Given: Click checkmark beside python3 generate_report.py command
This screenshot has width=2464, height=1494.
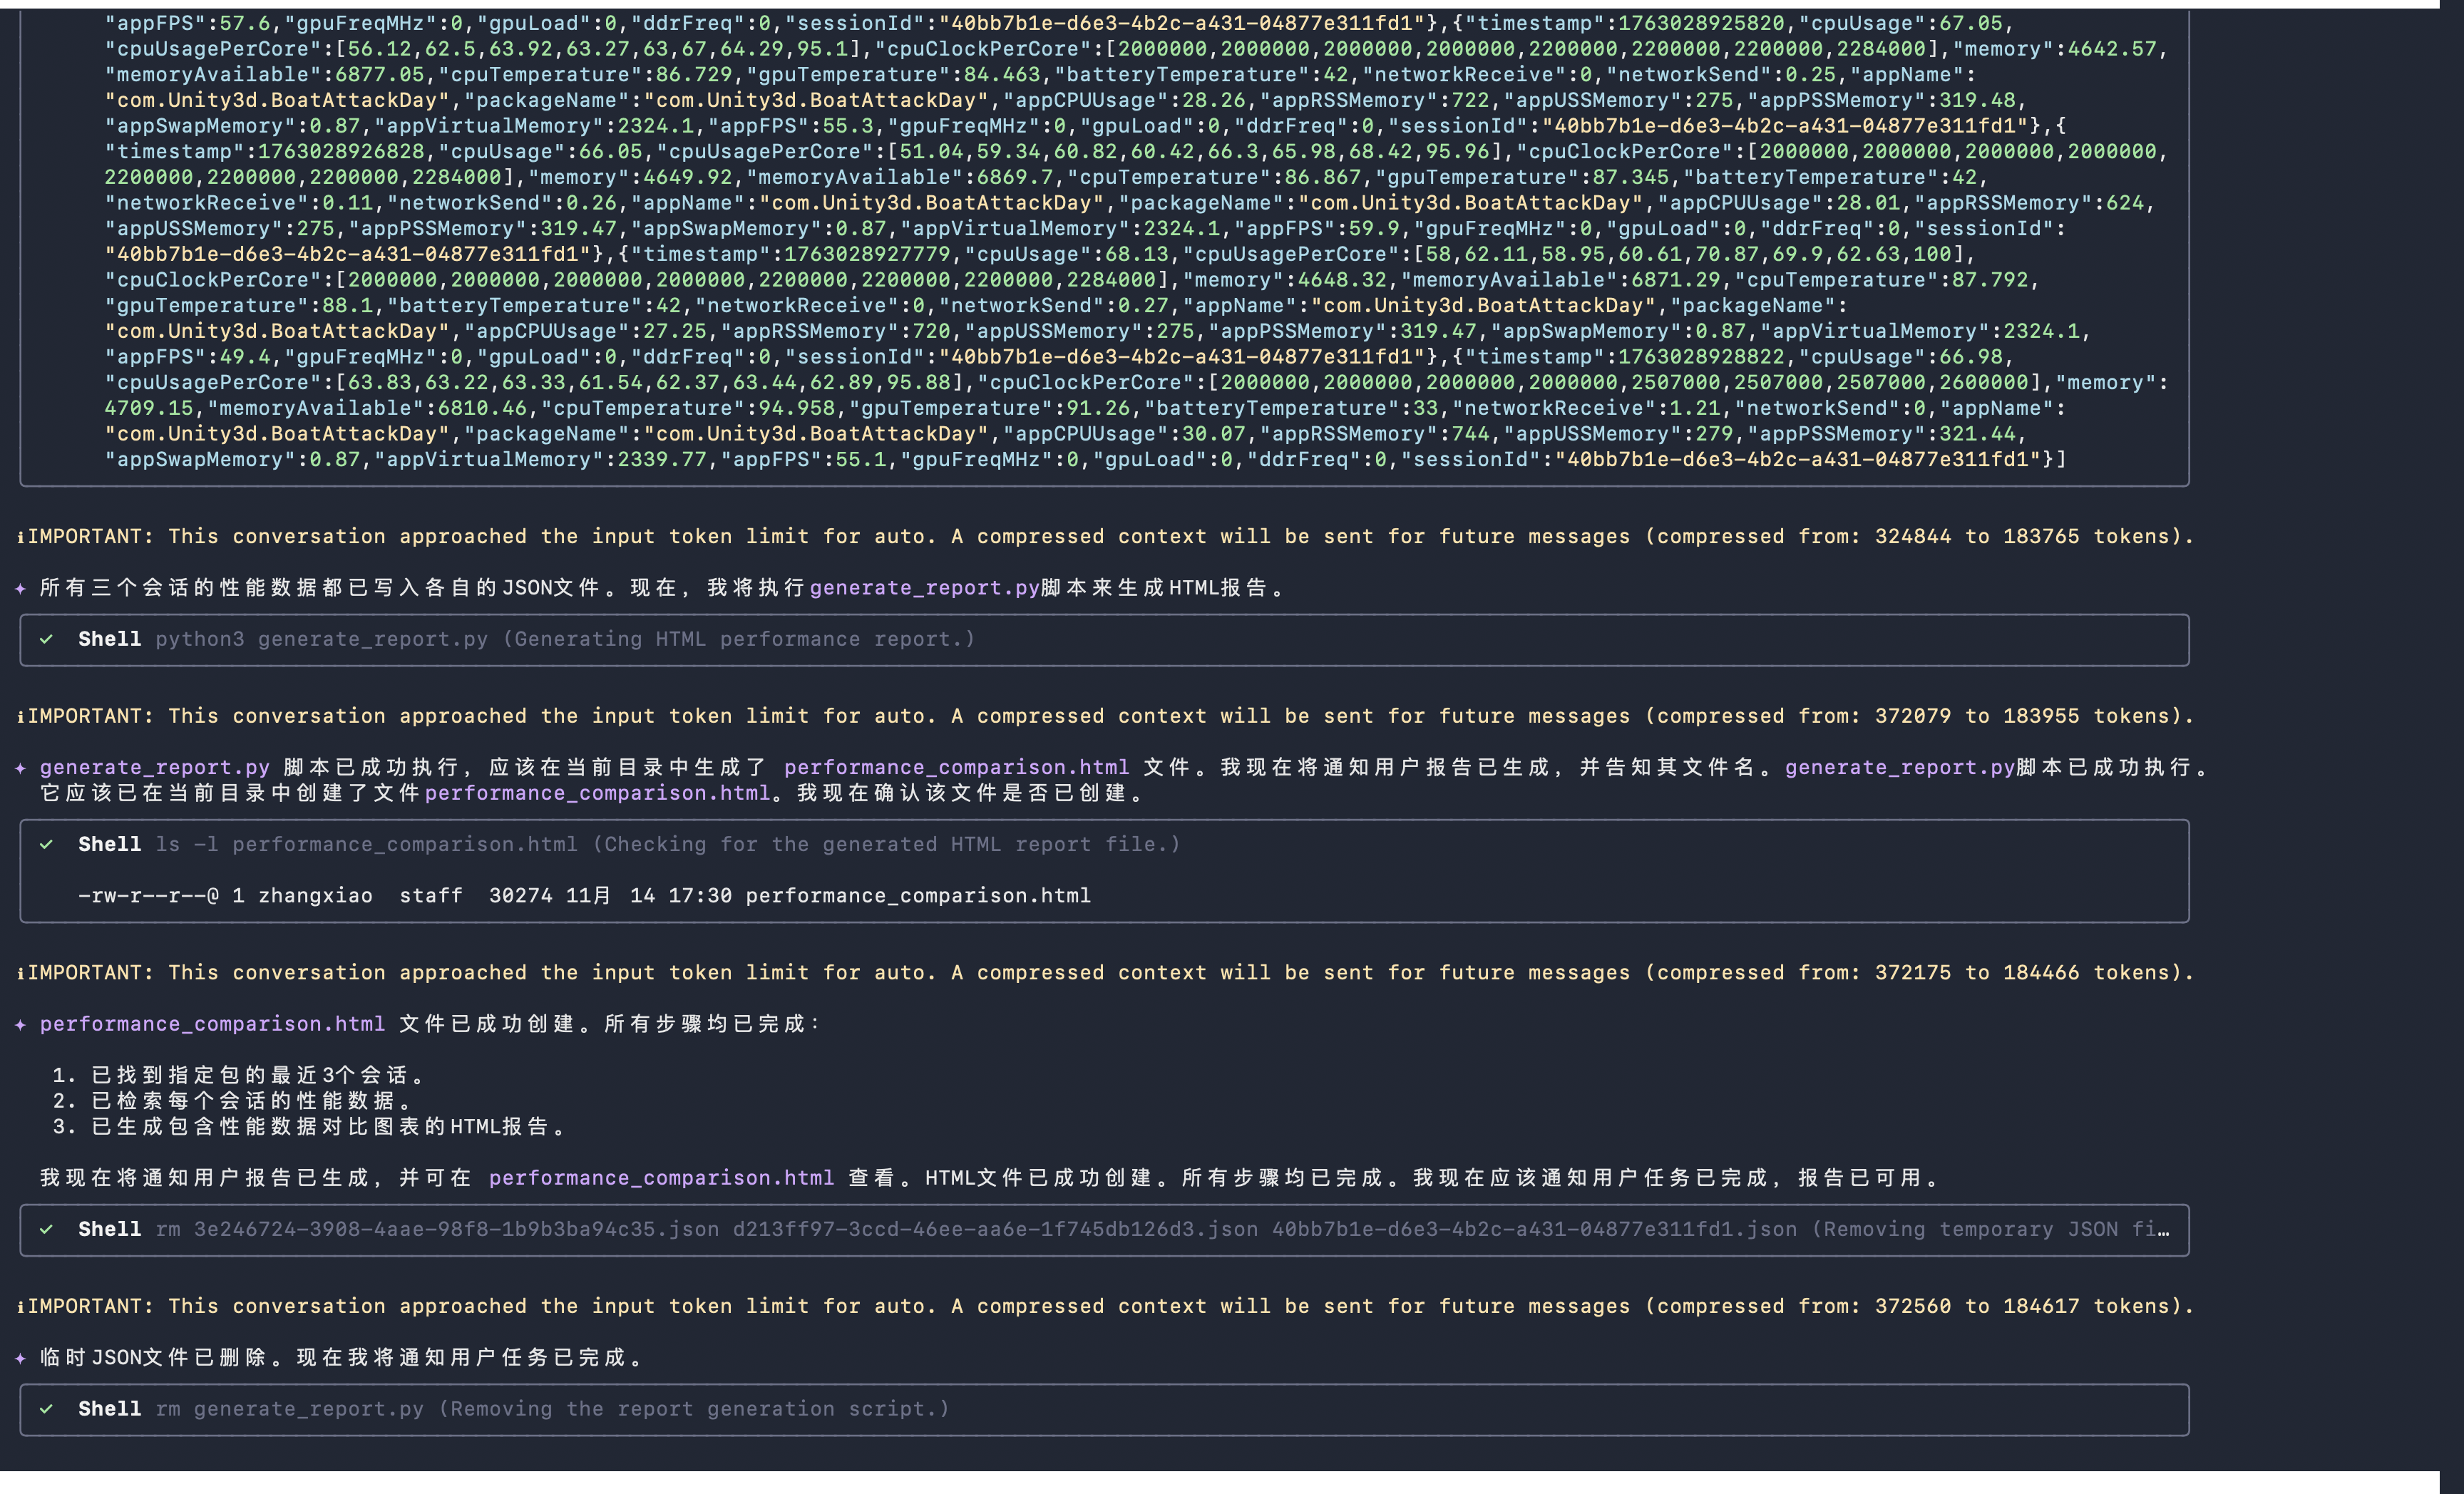Looking at the screenshot, I should point(46,639).
